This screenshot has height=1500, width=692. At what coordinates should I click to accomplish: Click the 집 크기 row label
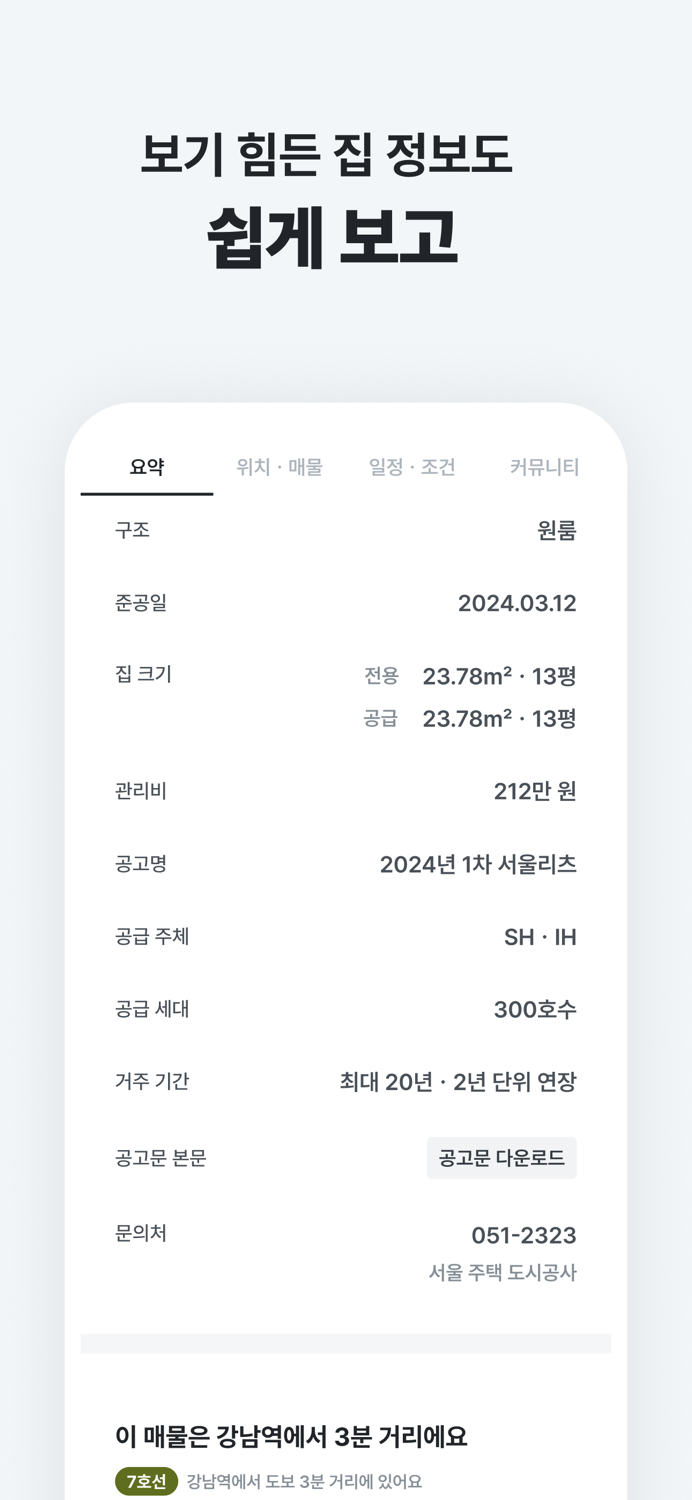click(x=136, y=675)
